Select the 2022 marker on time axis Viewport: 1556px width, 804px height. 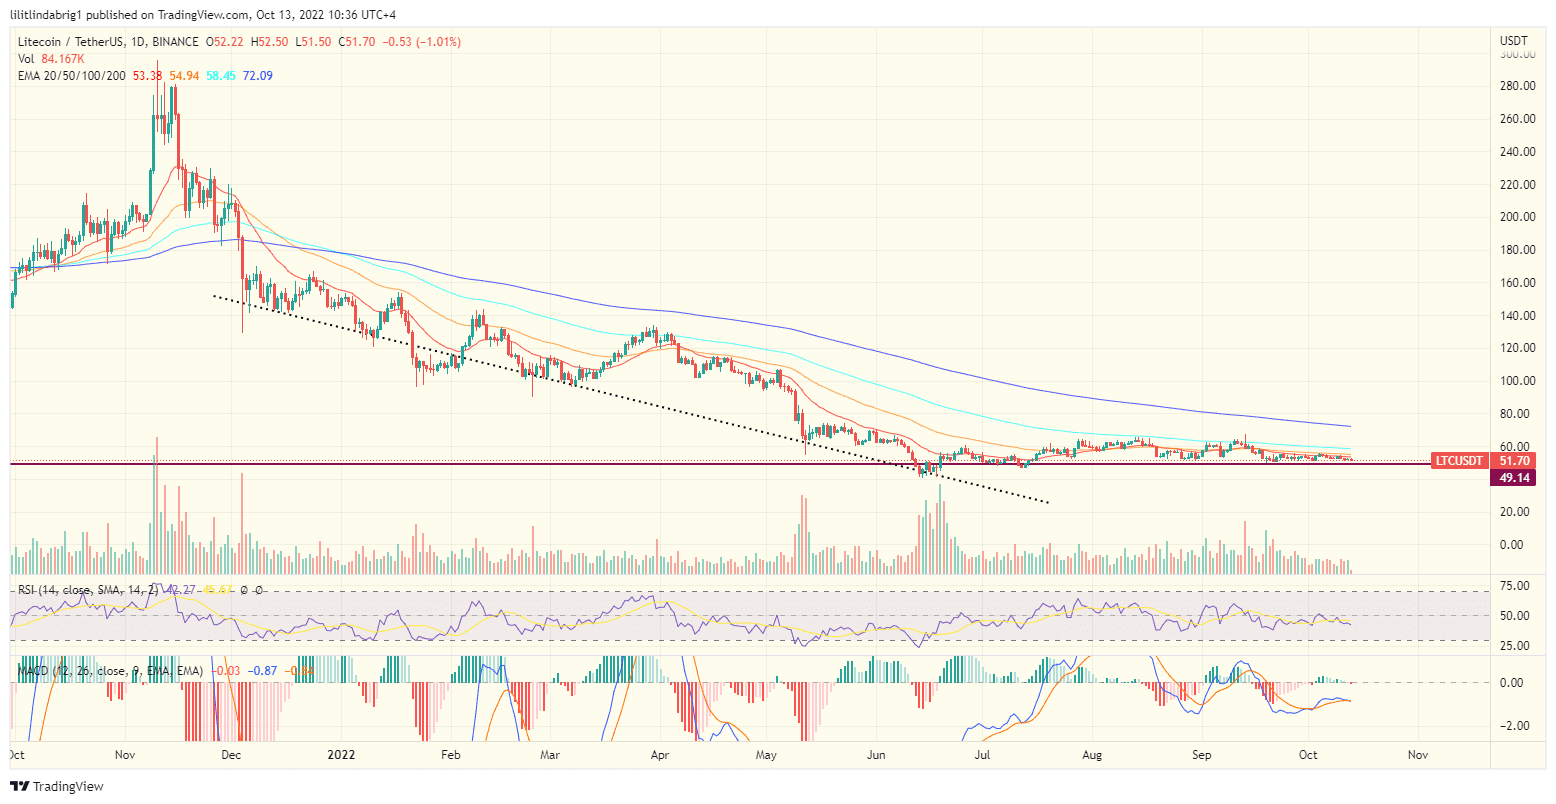point(342,755)
